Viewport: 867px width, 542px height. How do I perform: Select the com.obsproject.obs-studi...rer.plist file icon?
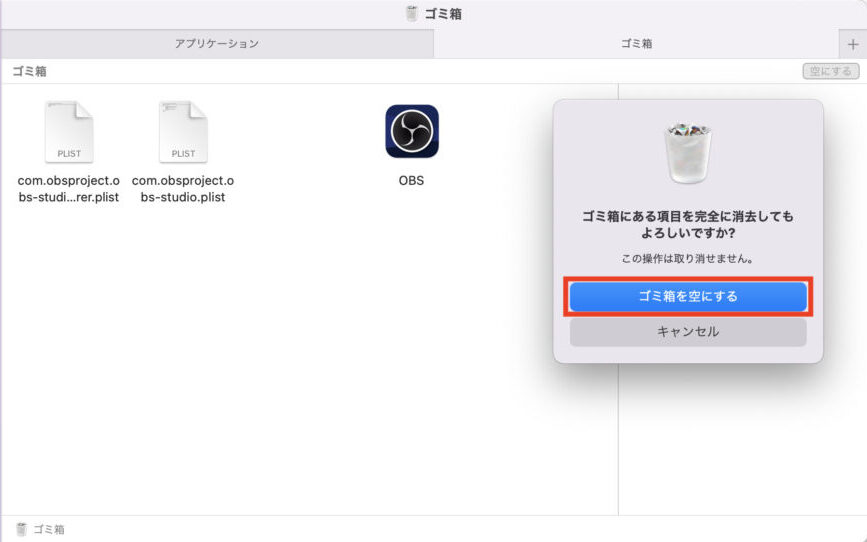coord(69,132)
